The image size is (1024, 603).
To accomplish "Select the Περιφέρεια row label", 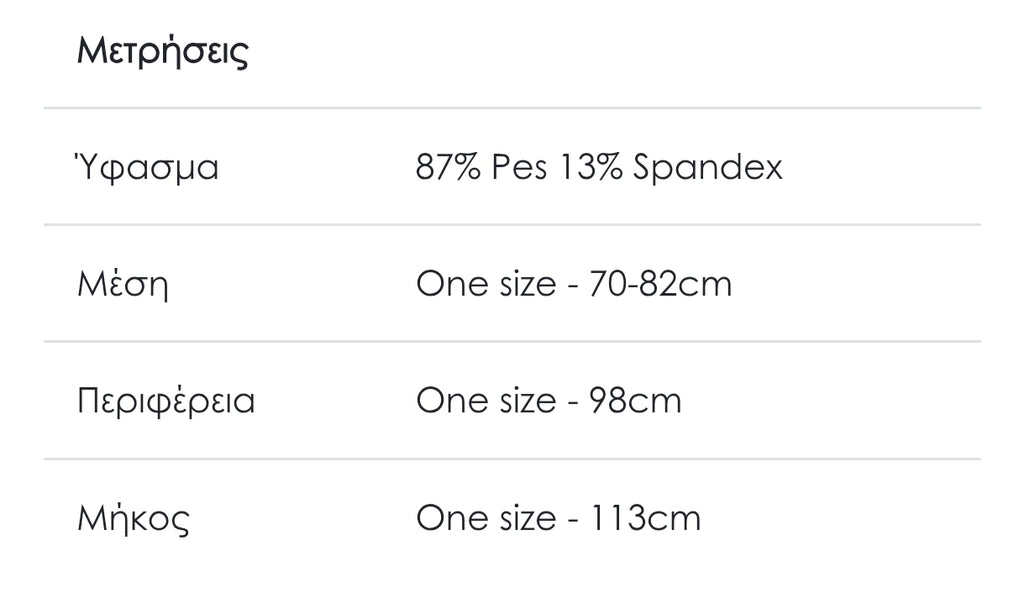I will coord(166,402).
